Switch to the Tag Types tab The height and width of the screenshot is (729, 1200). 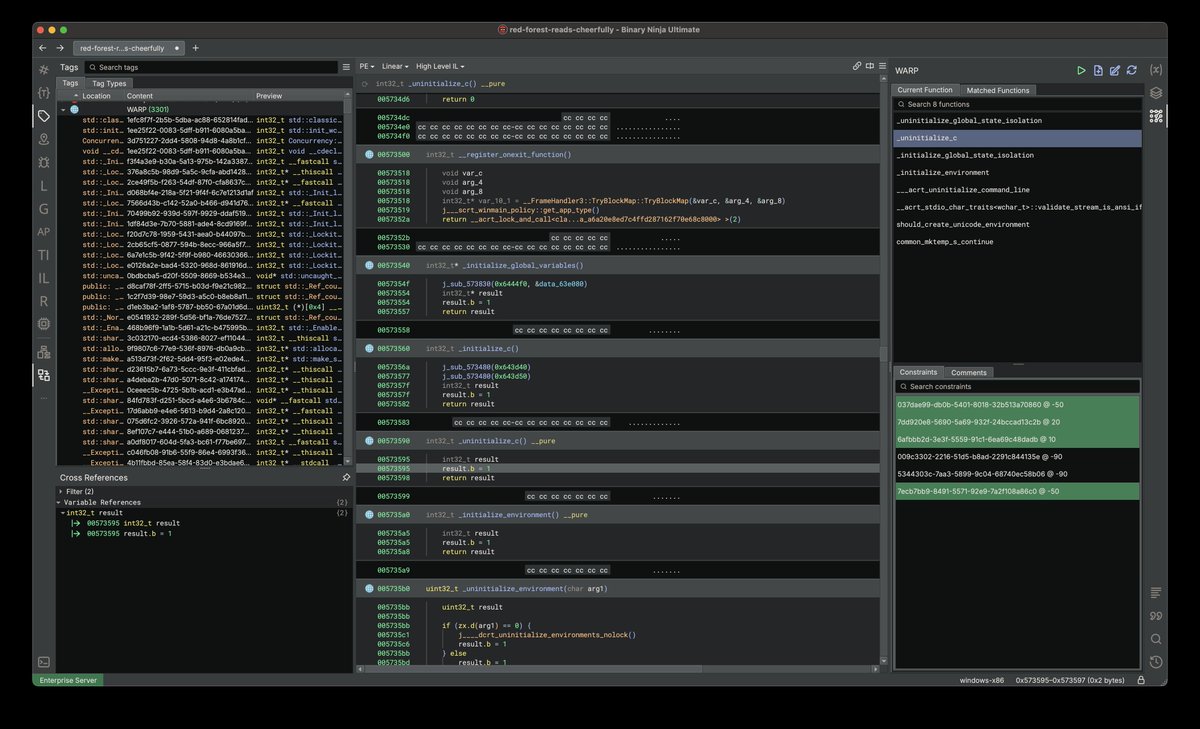(x=109, y=83)
